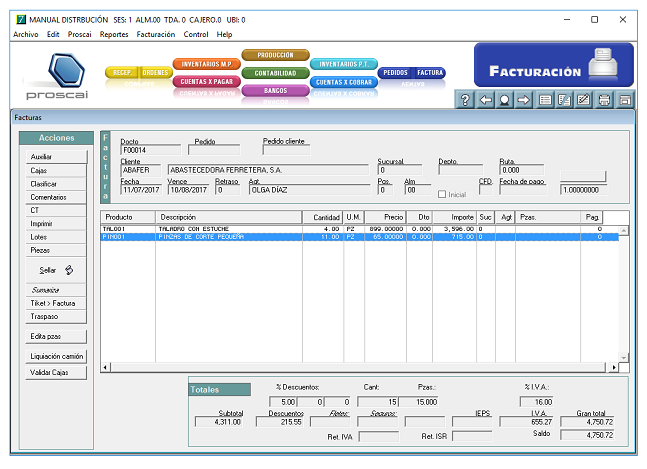Click the horizontal scrollbar right arrow

pyautogui.click(x=613, y=368)
